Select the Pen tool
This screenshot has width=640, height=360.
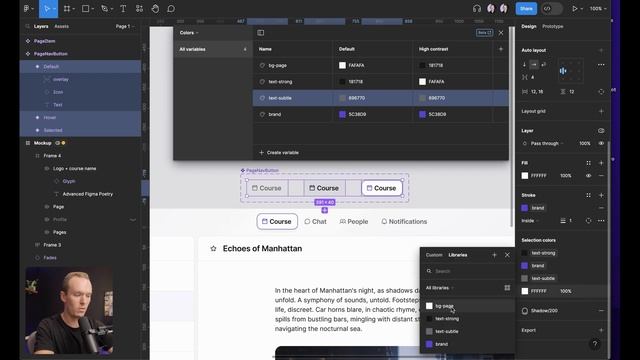coord(107,9)
